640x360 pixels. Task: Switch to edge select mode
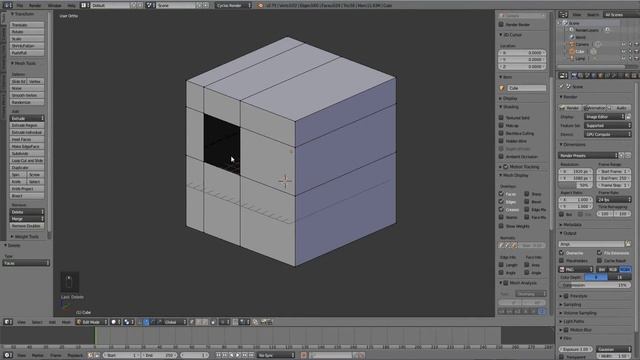point(198,322)
